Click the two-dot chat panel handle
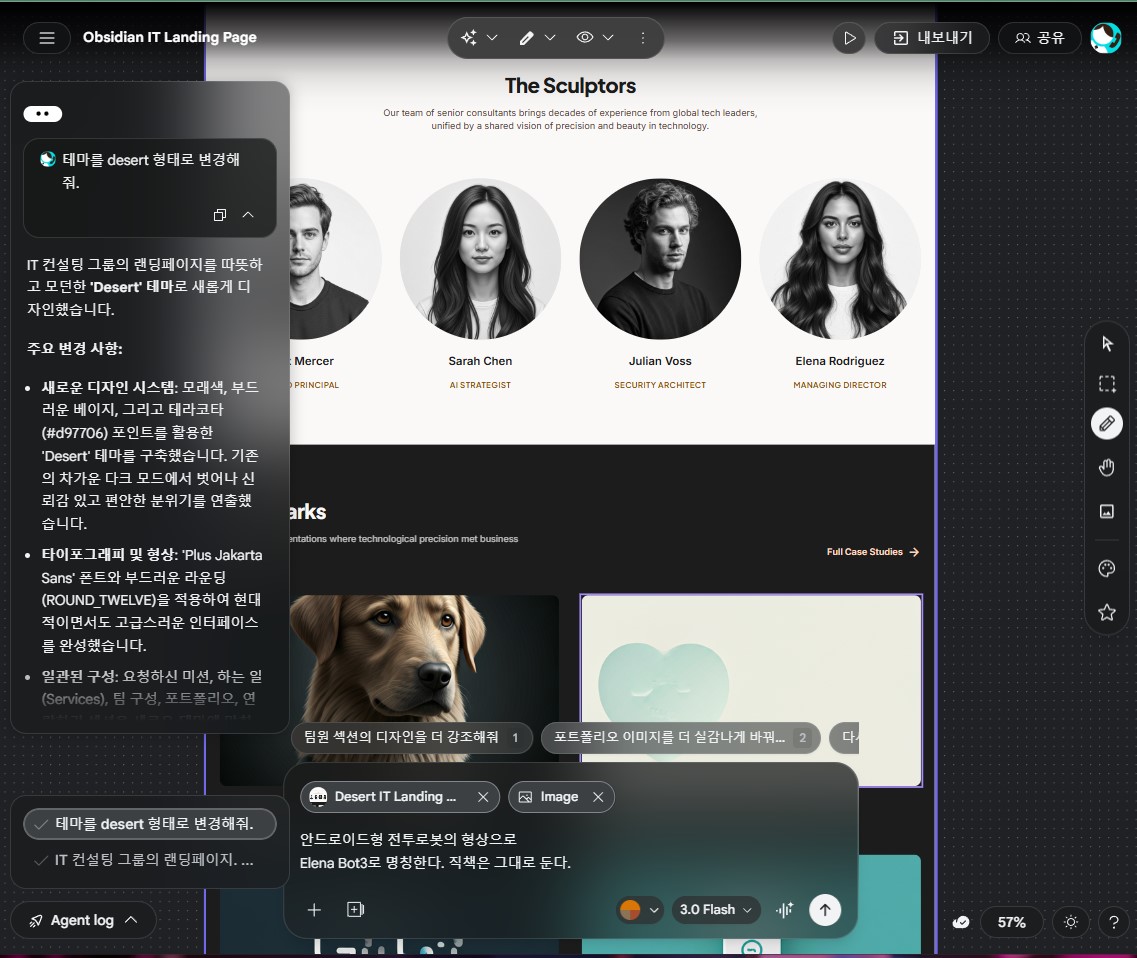Viewport: 1137px width, 958px height. click(43, 114)
